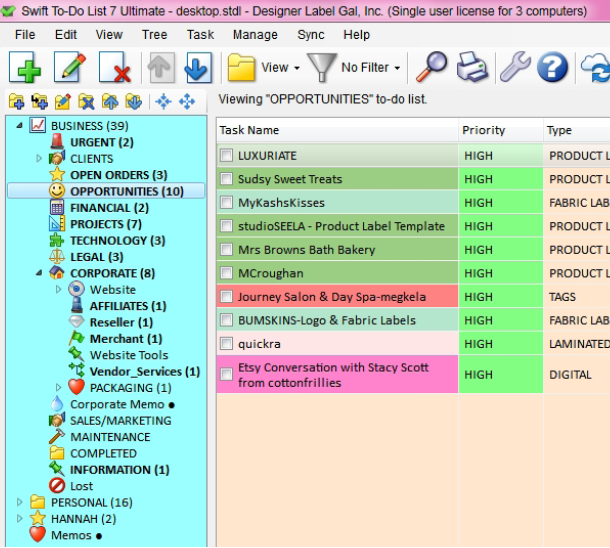
Task: Tick the MCroughan task checkbox
Action: (x=226, y=273)
